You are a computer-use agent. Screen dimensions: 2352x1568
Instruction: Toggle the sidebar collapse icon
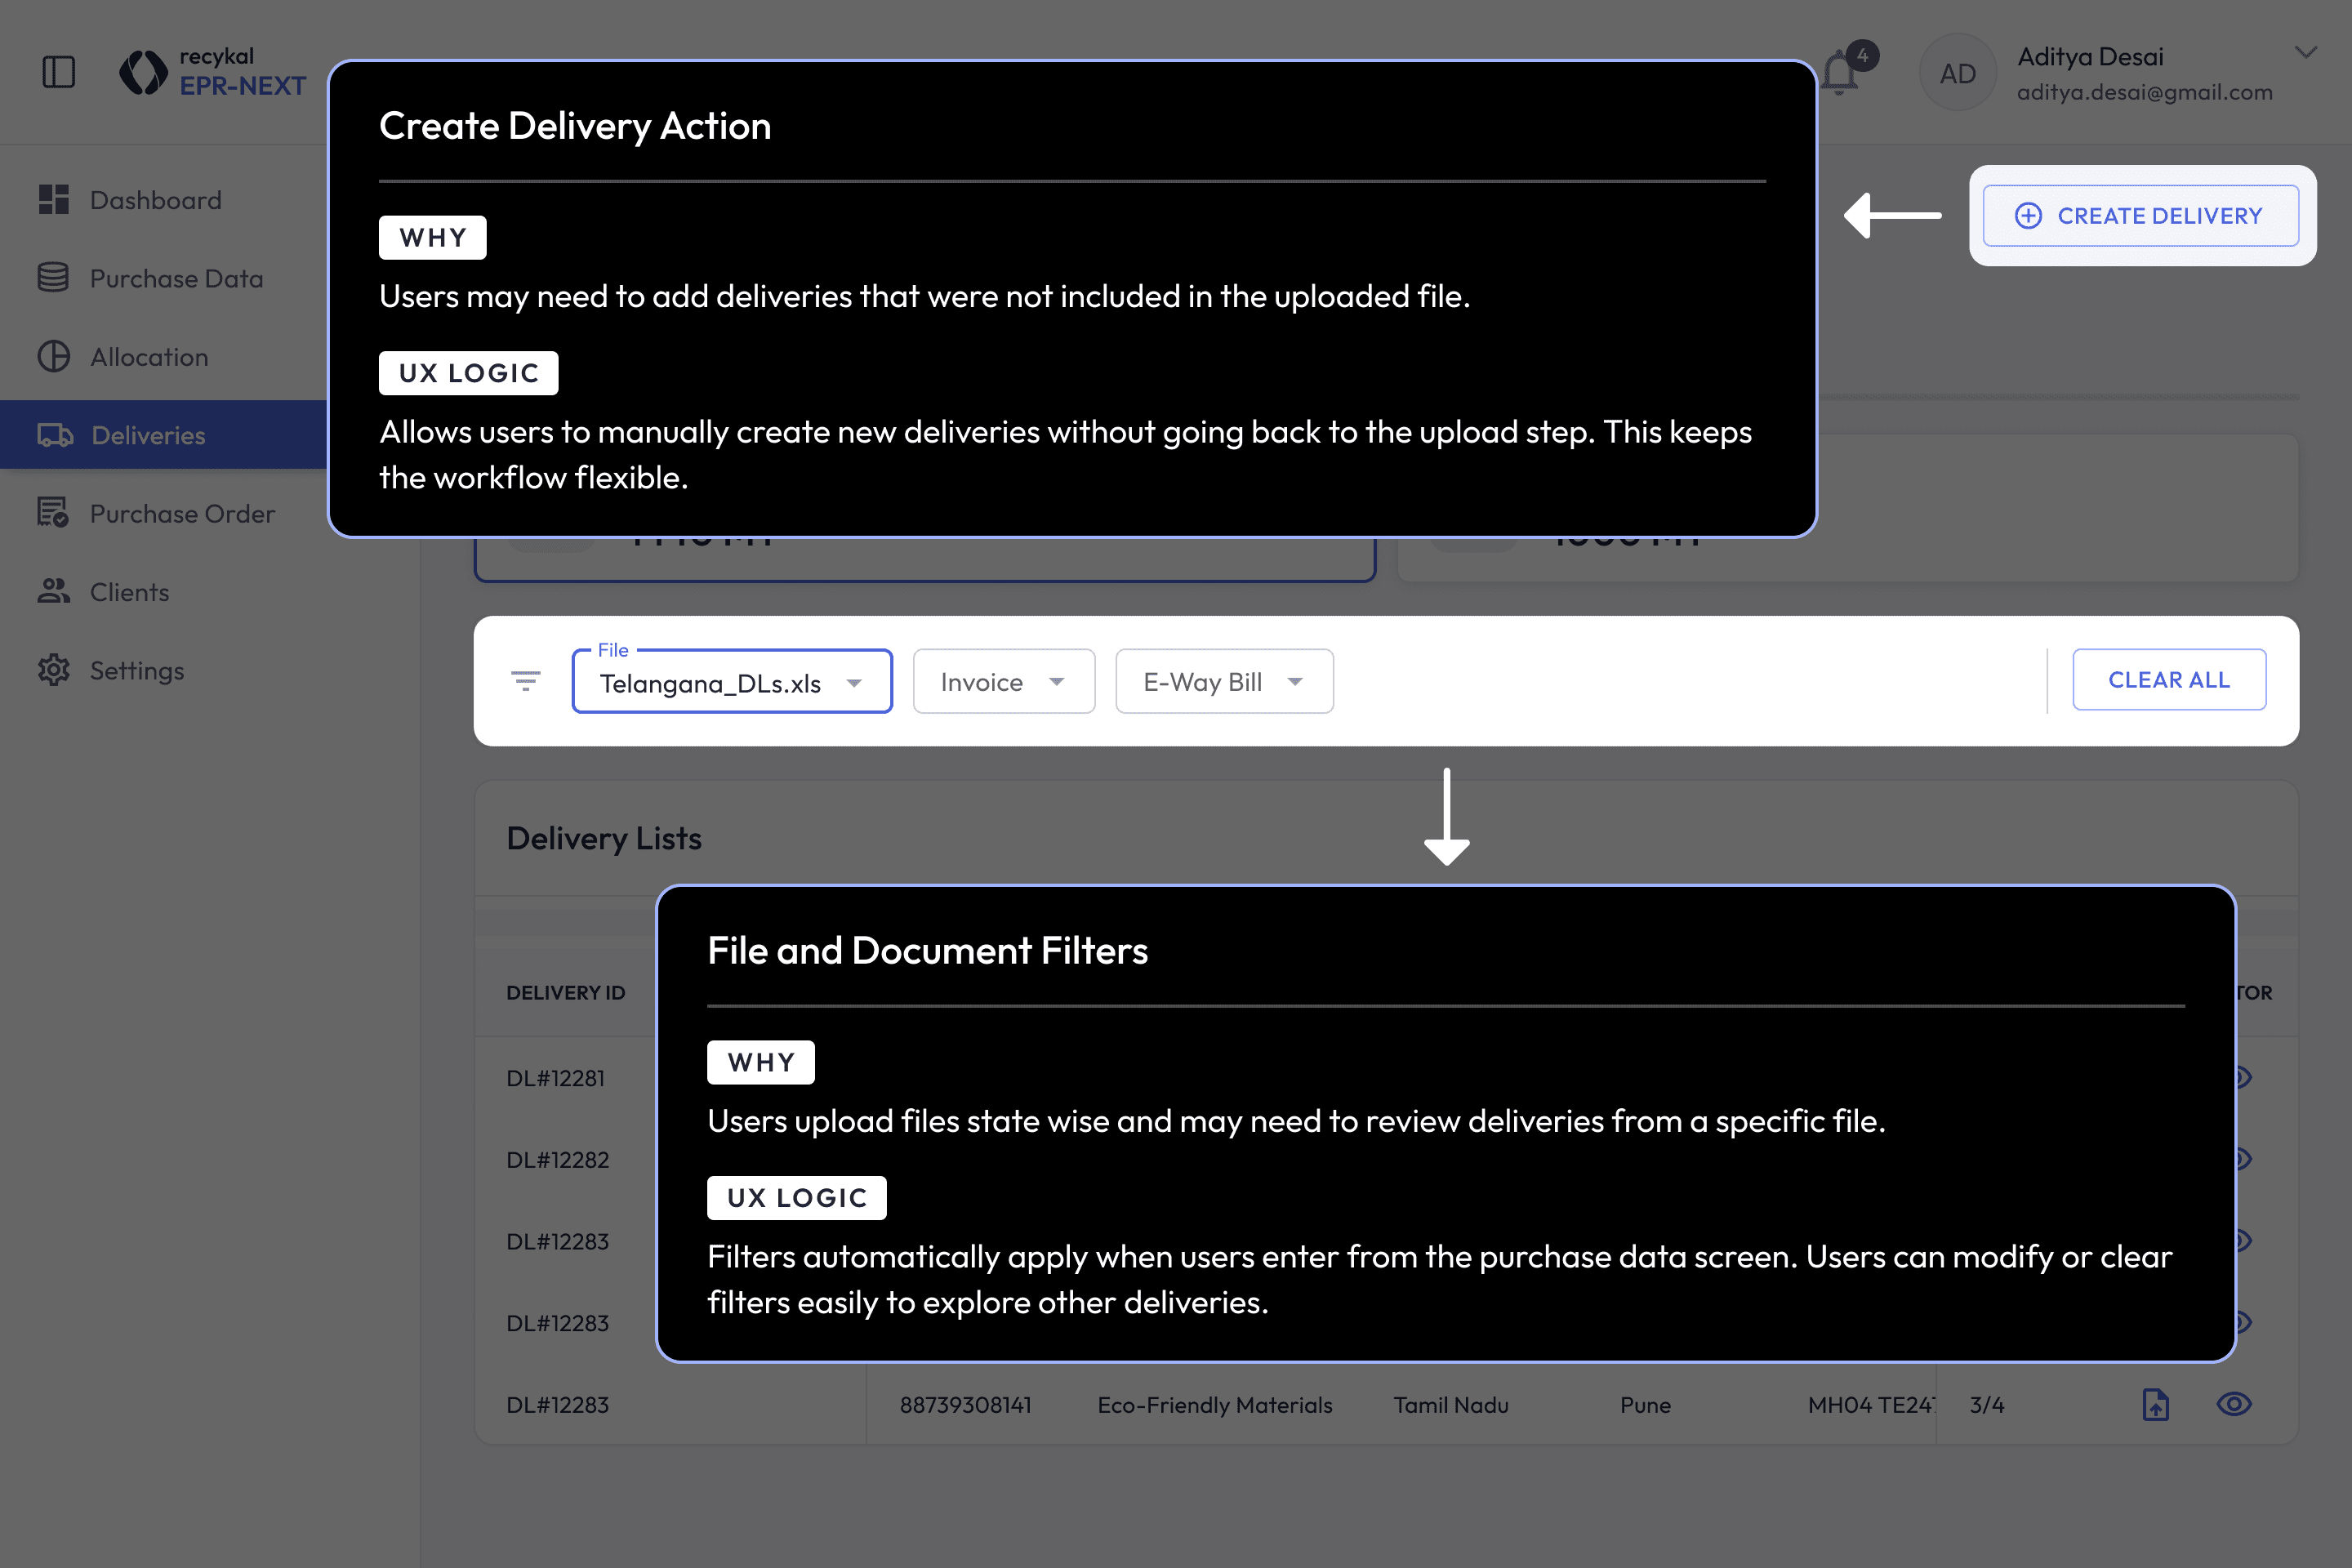point(59,72)
